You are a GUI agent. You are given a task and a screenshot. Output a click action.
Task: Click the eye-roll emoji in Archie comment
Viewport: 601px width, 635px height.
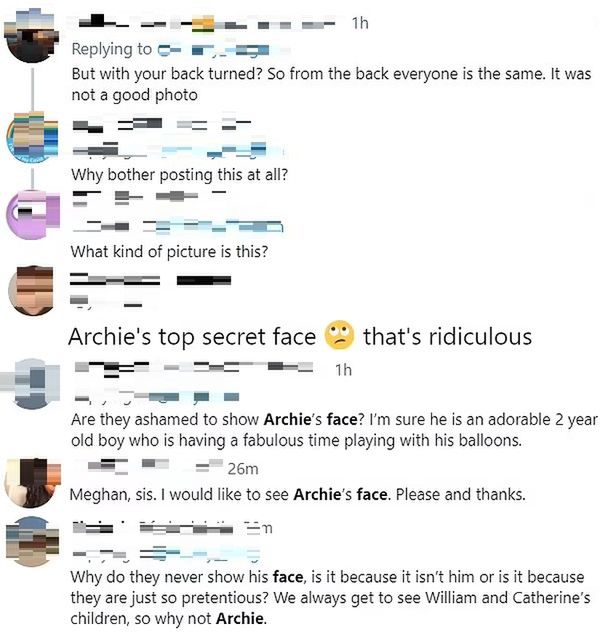coord(339,335)
